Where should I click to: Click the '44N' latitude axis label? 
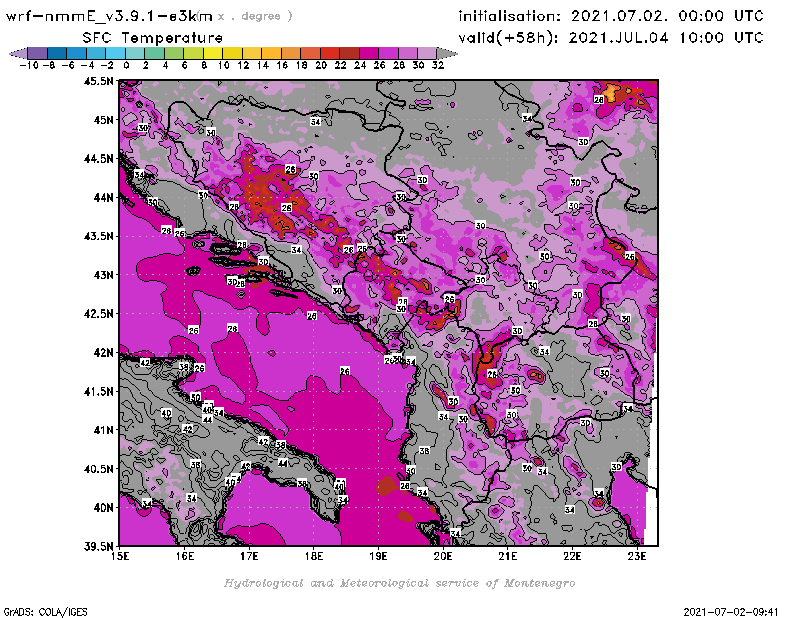point(103,197)
